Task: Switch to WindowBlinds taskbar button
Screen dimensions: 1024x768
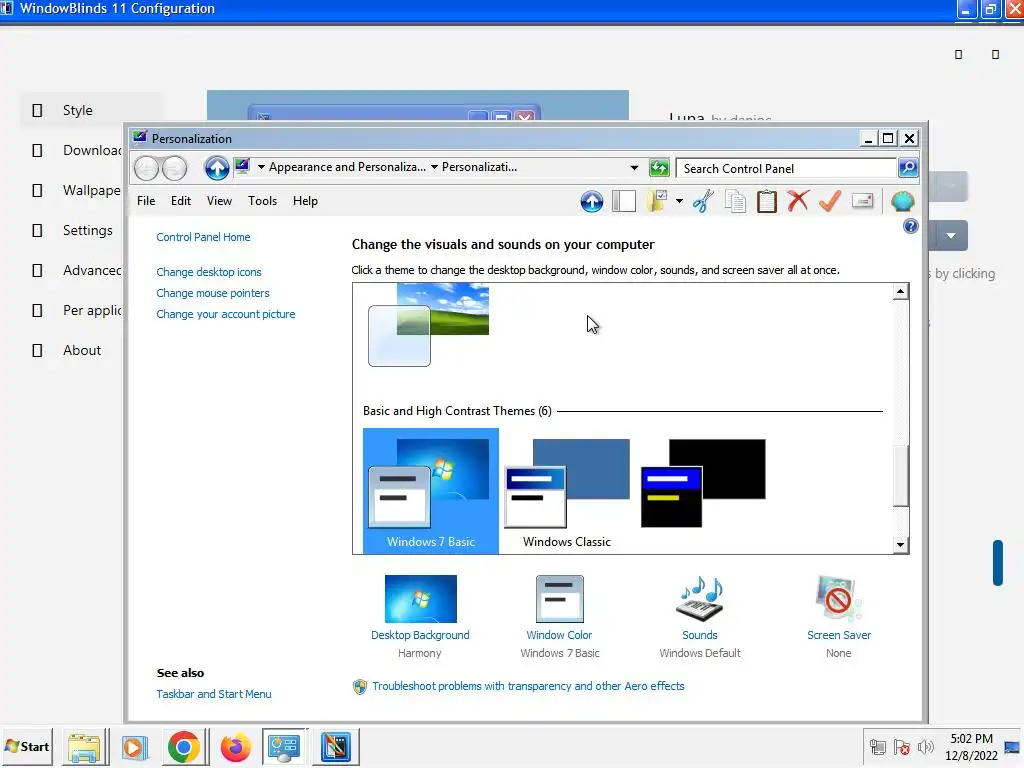Action: 336,746
